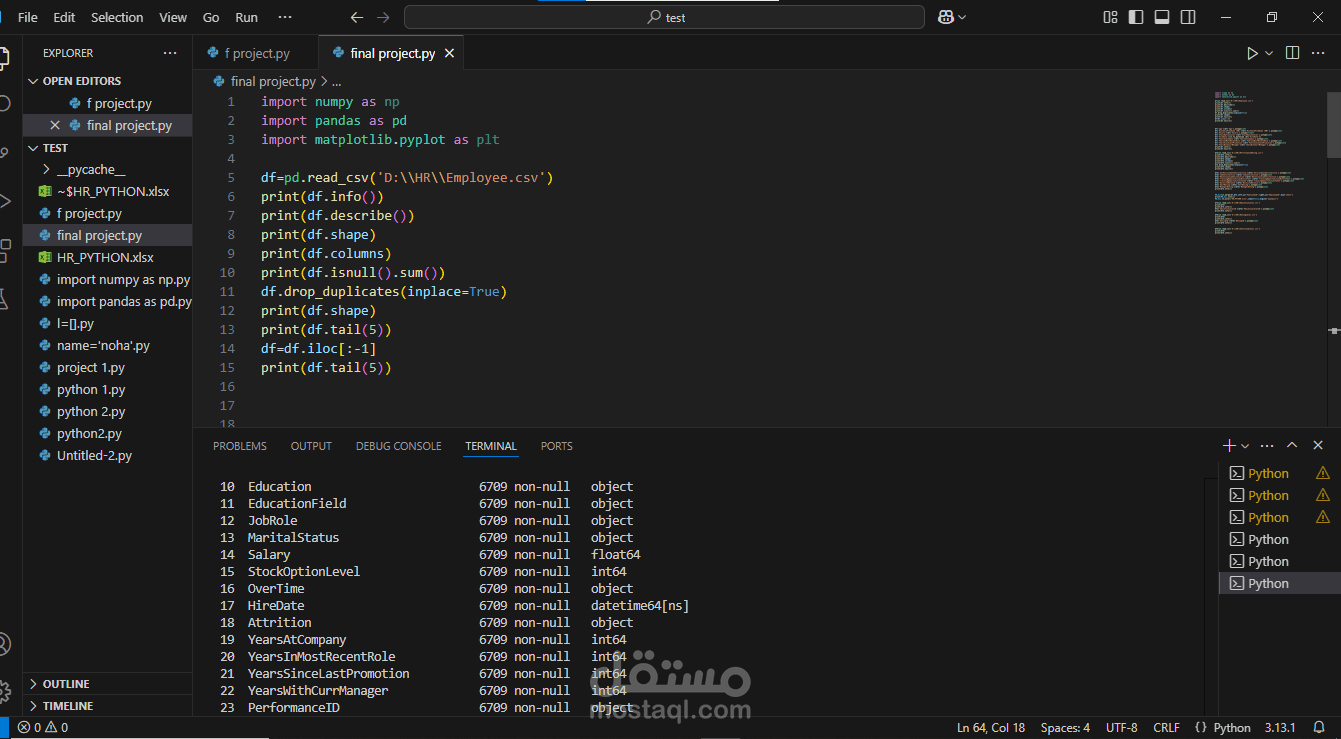Open the Run menu
1341x739 pixels.
point(246,17)
